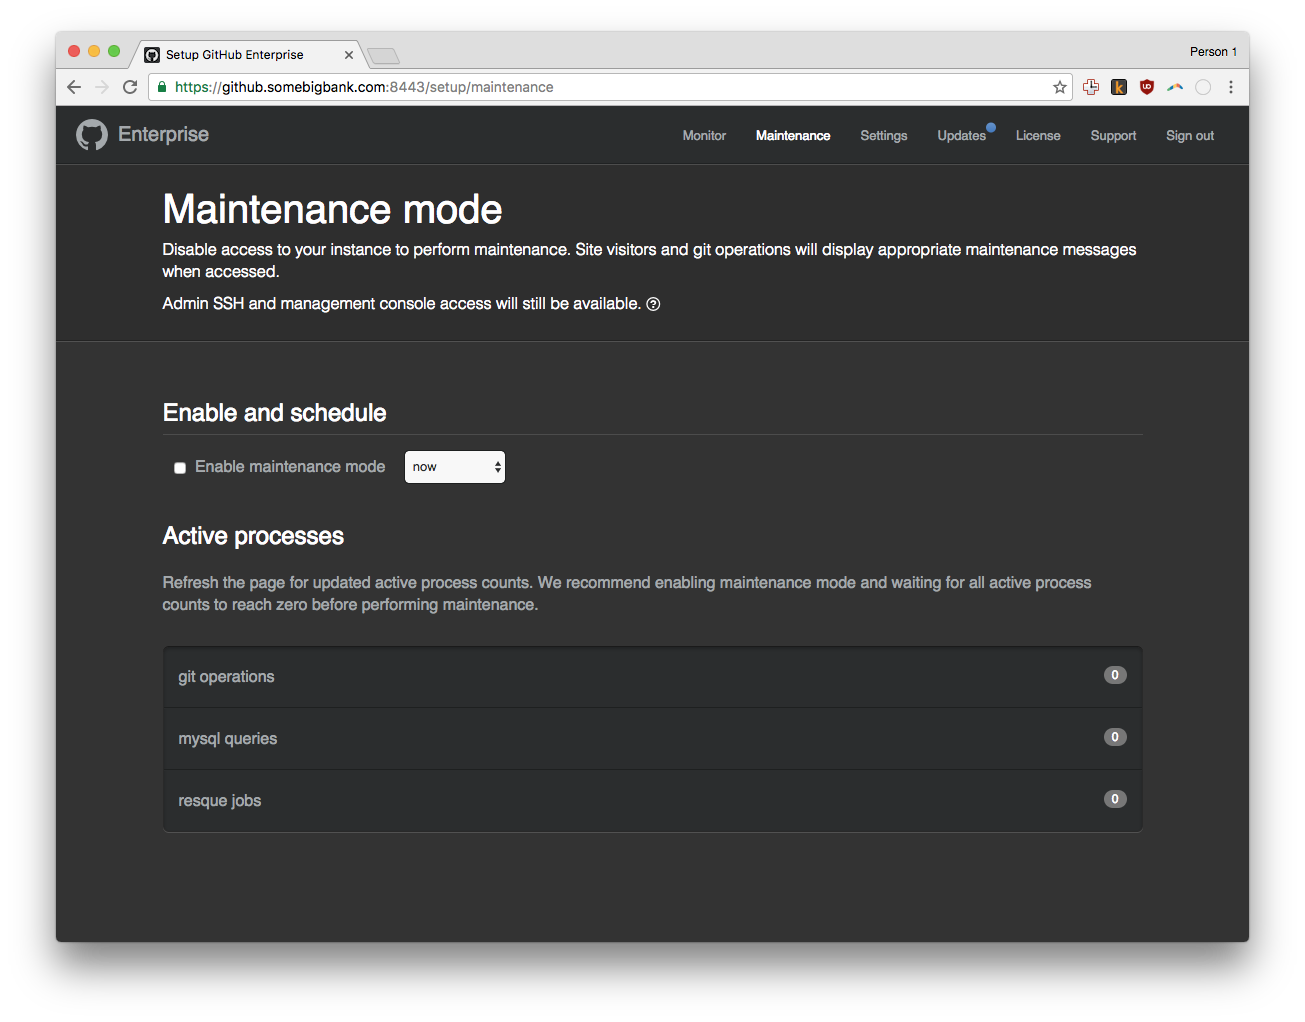This screenshot has width=1305, height=1022.
Task: Reload the page with the refresh icon
Action: 130,87
